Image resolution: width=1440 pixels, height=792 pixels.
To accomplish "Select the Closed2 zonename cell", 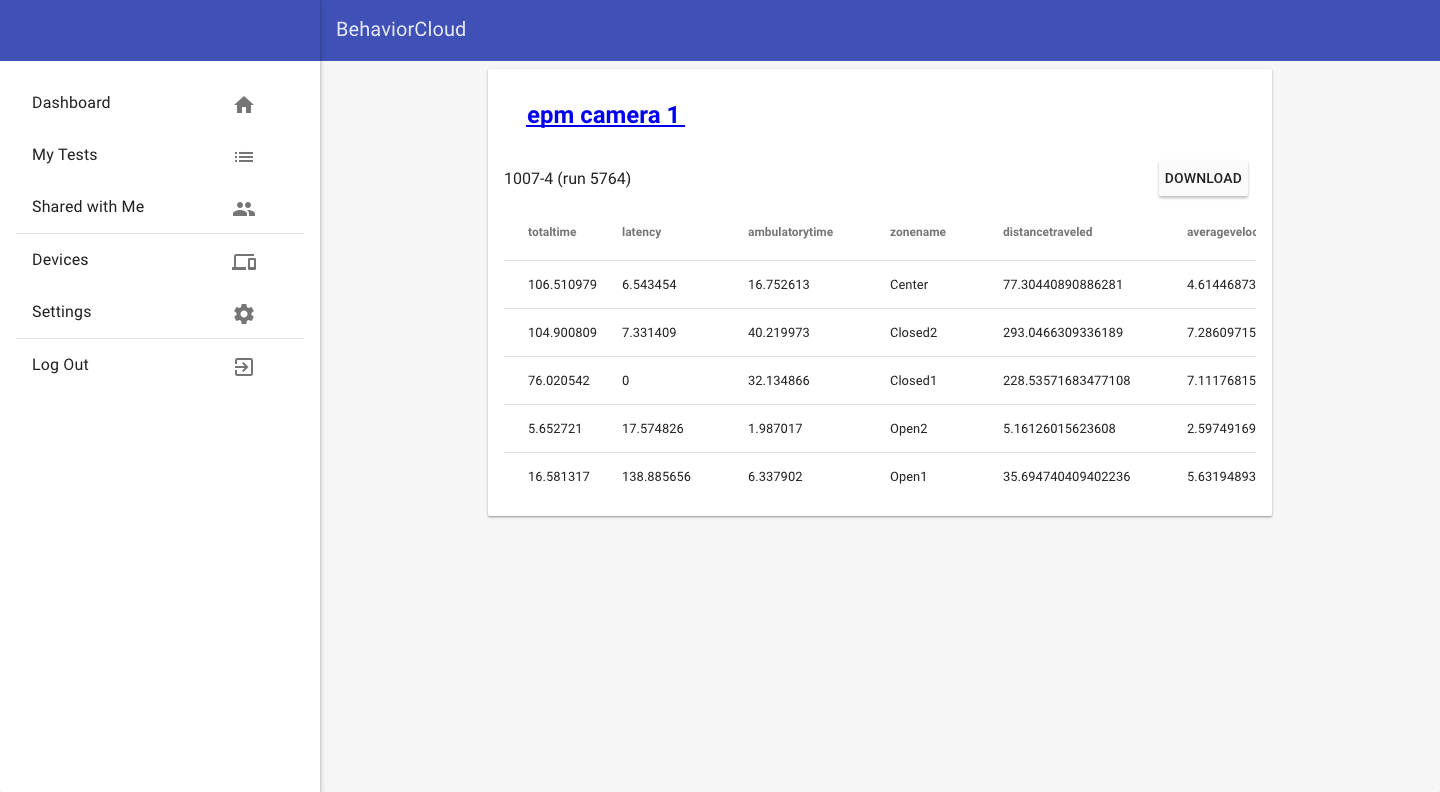I will (913, 333).
